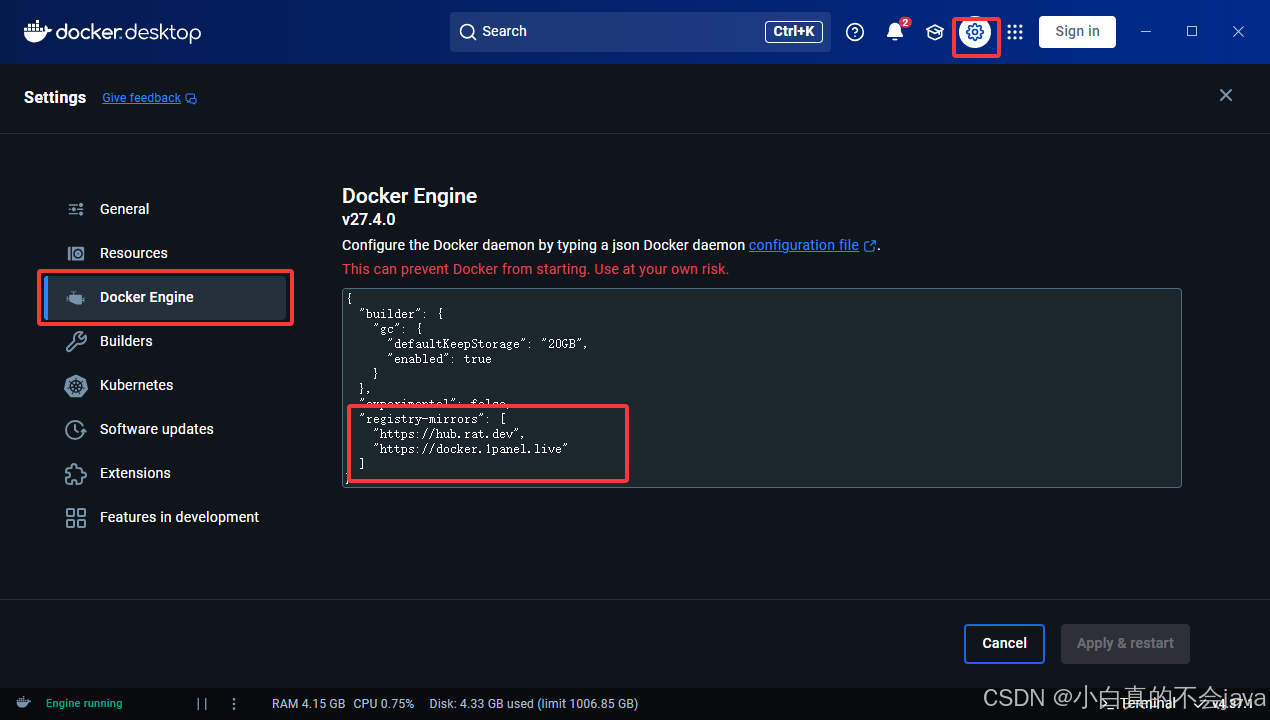Click the Disk 4.33 GB used status entry

533,704
